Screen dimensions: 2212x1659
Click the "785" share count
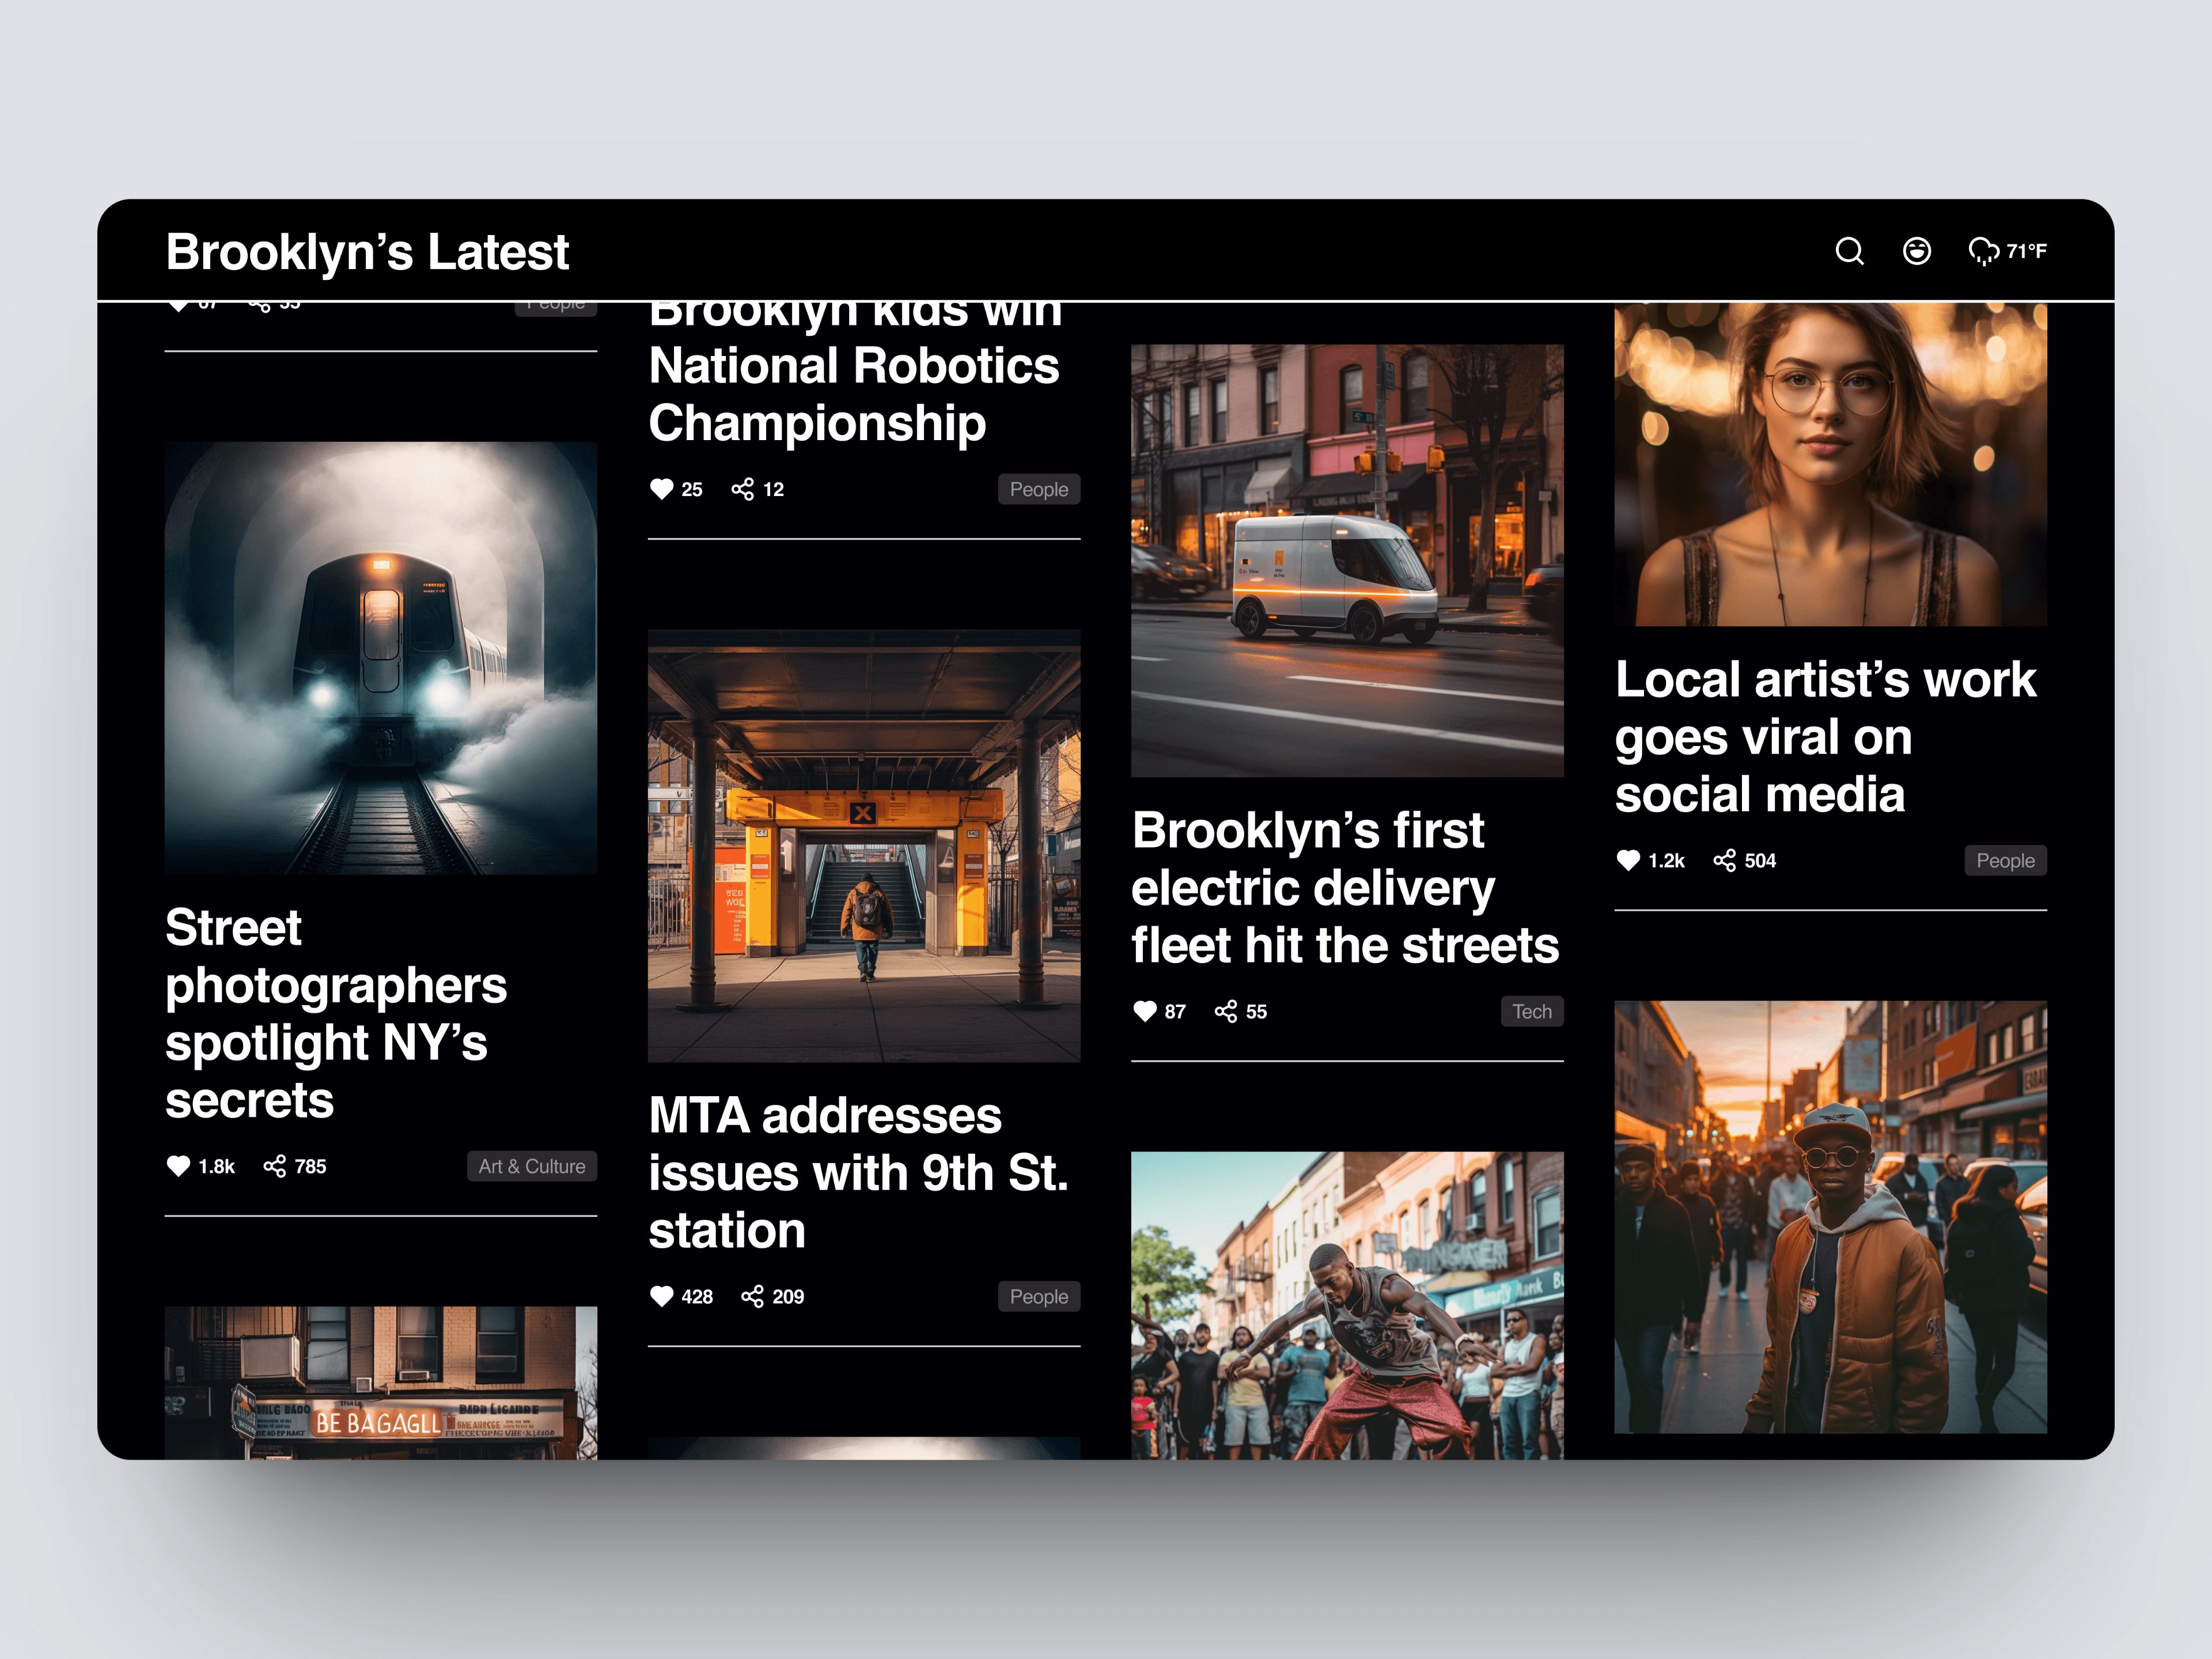click(310, 1166)
